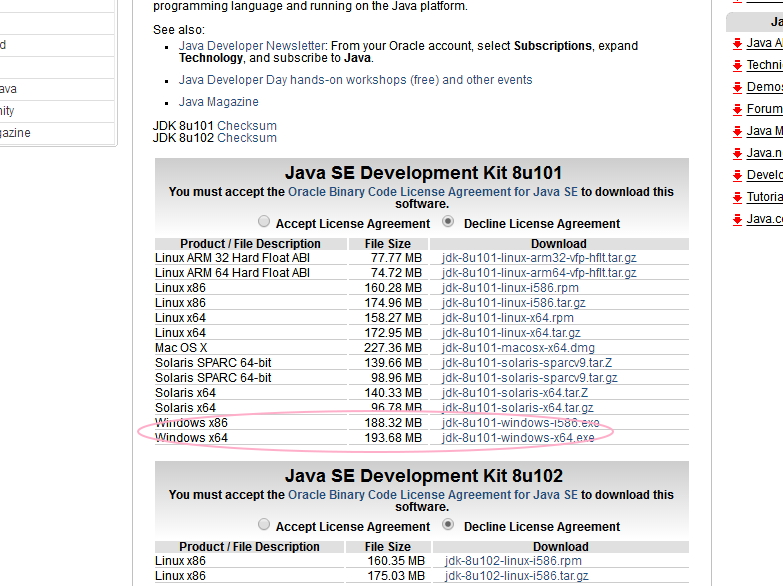Image resolution: width=783 pixels, height=586 pixels.
Task: Download jdk-8u102-linux-i586.tar.gz
Action: pos(517,576)
